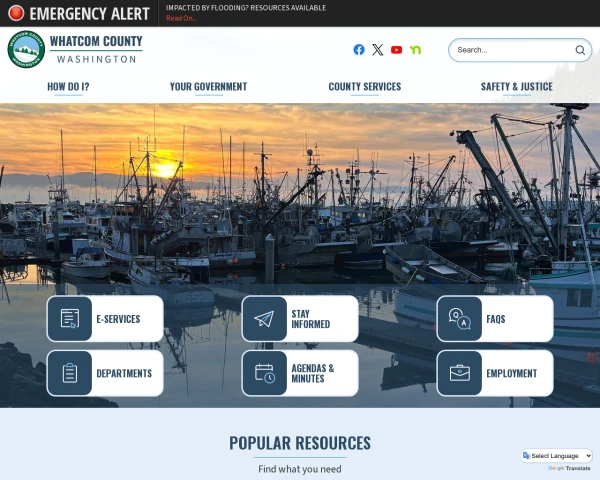Open the Safety & Justice menu
The width and height of the screenshot is (600, 480).
517,87
